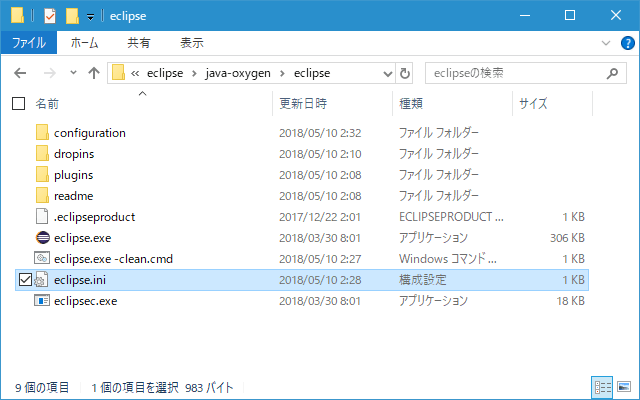Go up one folder level
Viewport: 640px width, 400px height.
[94, 73]
